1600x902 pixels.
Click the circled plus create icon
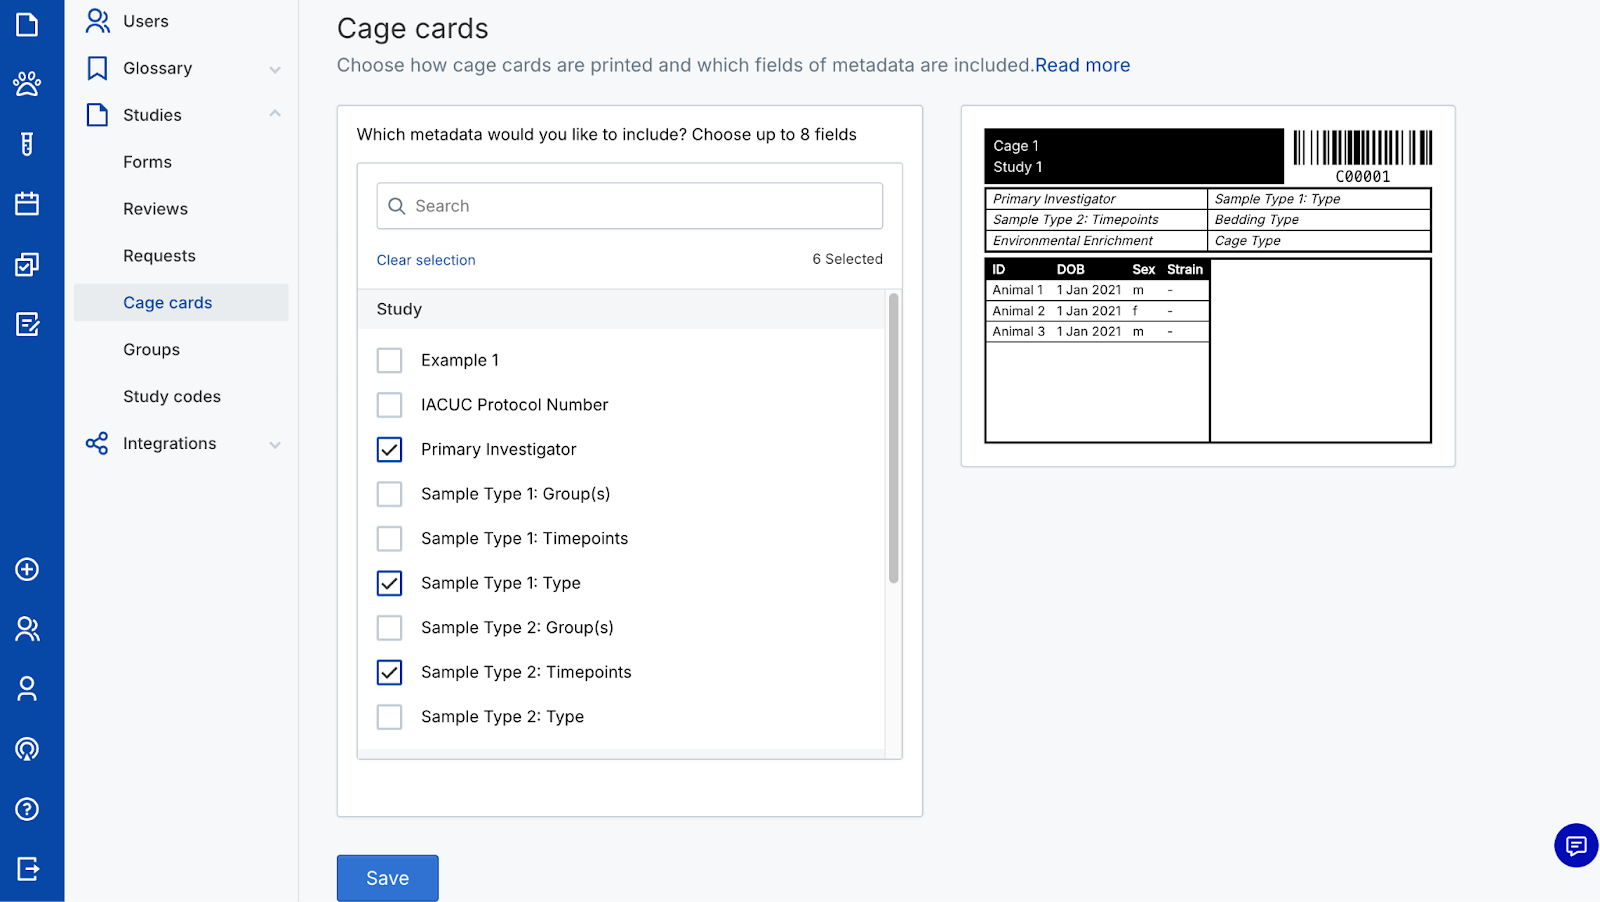coord(27,569)
